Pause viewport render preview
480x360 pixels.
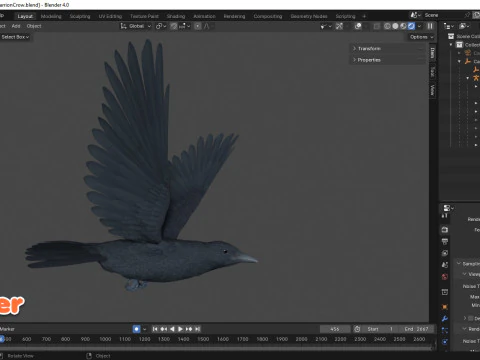(430, 26)
